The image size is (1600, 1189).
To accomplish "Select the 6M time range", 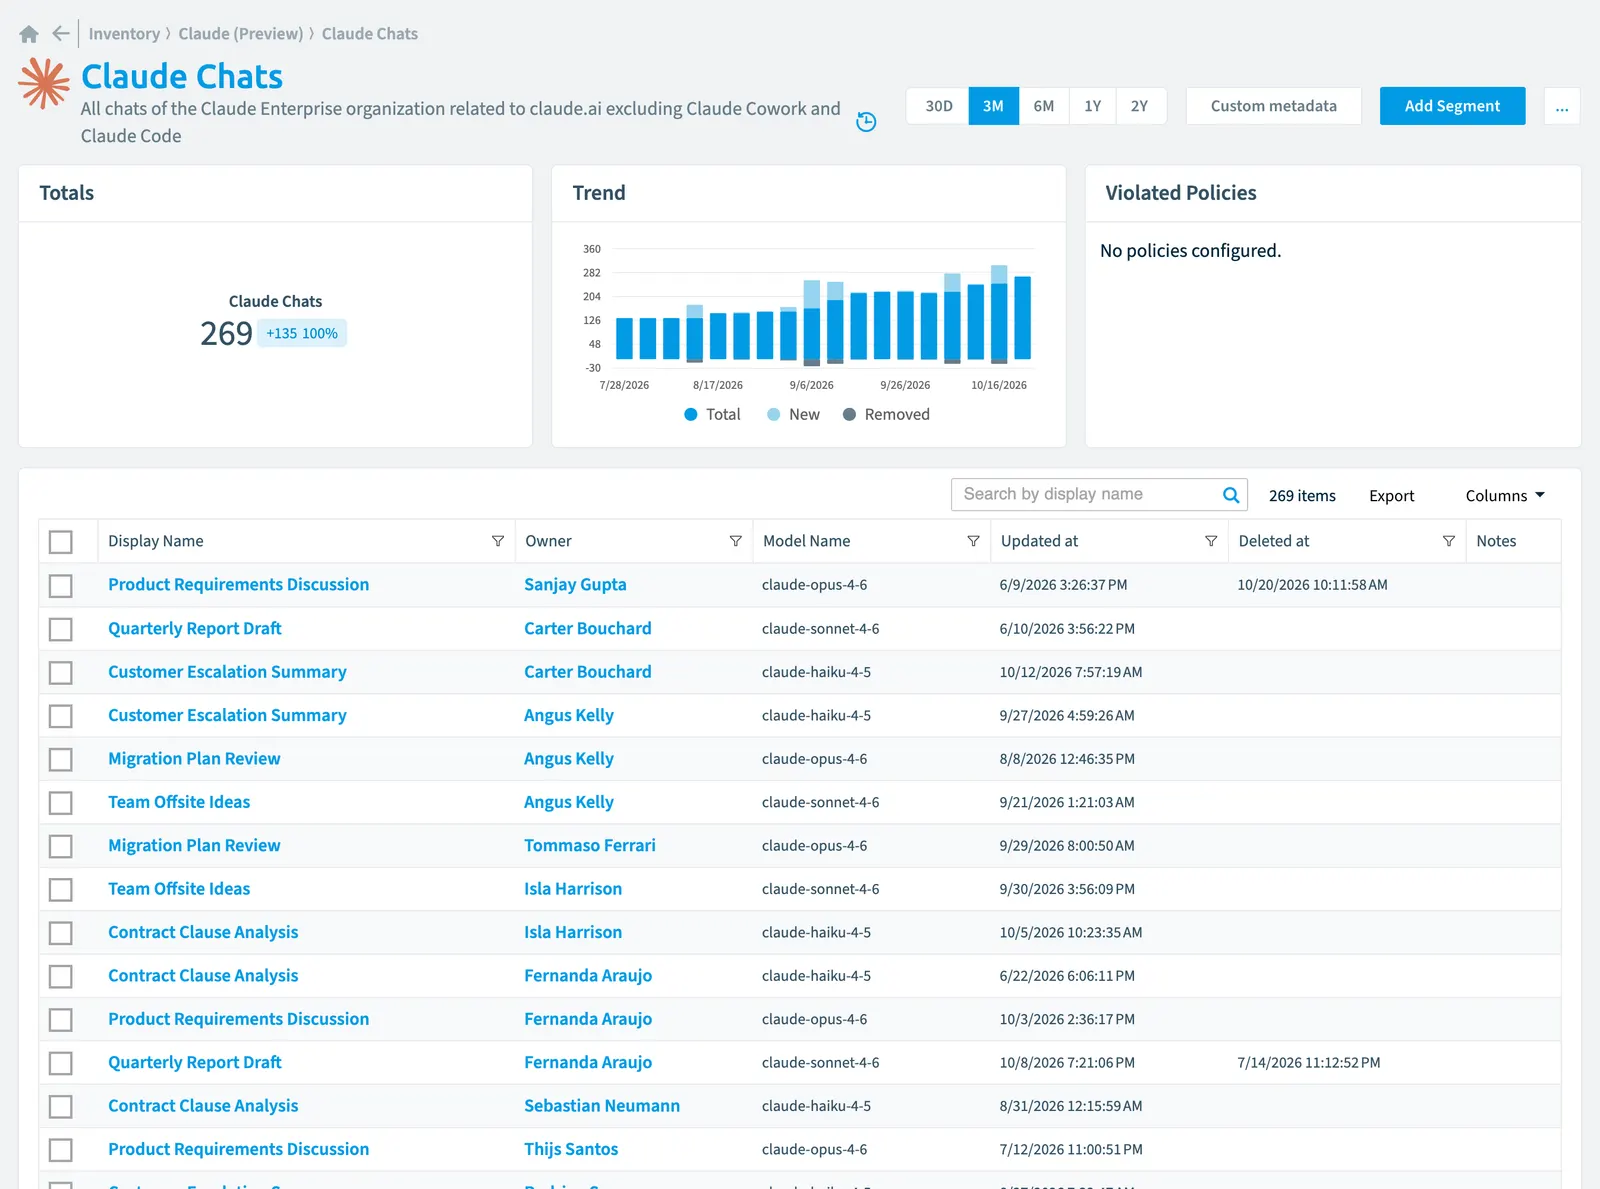I will click(1044, 106).
